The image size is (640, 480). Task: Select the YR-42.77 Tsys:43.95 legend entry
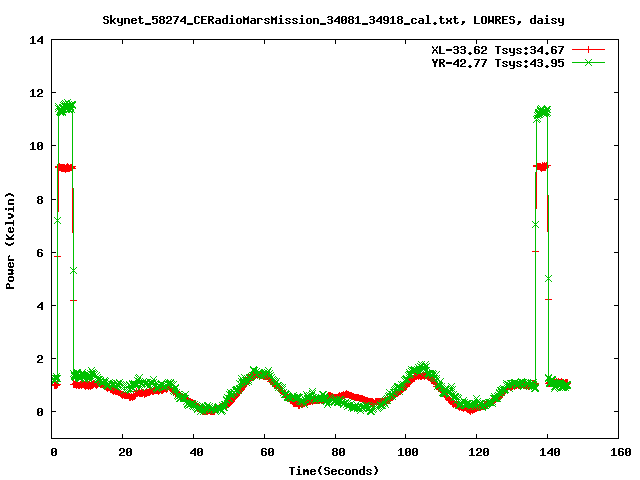click(498, 63)
